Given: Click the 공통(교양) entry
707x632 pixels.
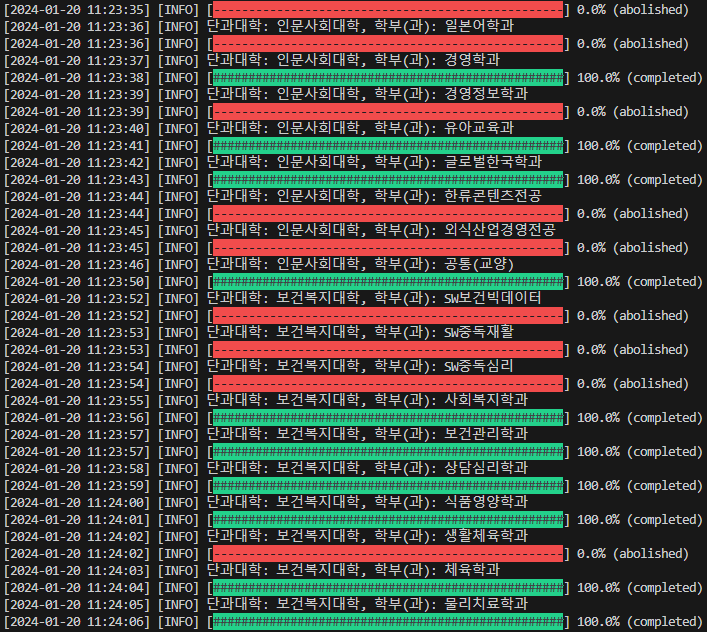Looking at the screenshot, I should [479, 264].
